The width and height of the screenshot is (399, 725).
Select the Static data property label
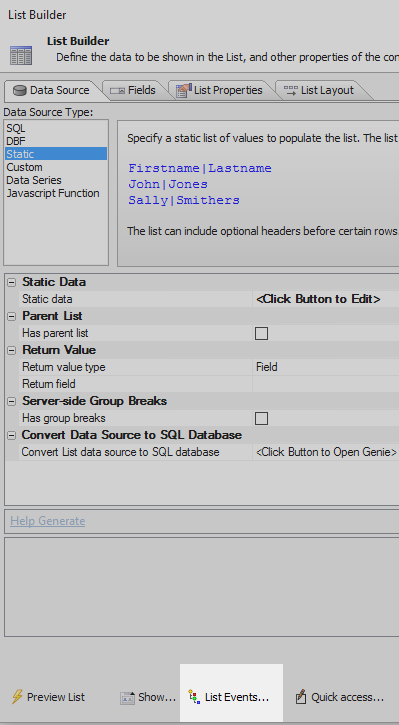tap(47, 299)
